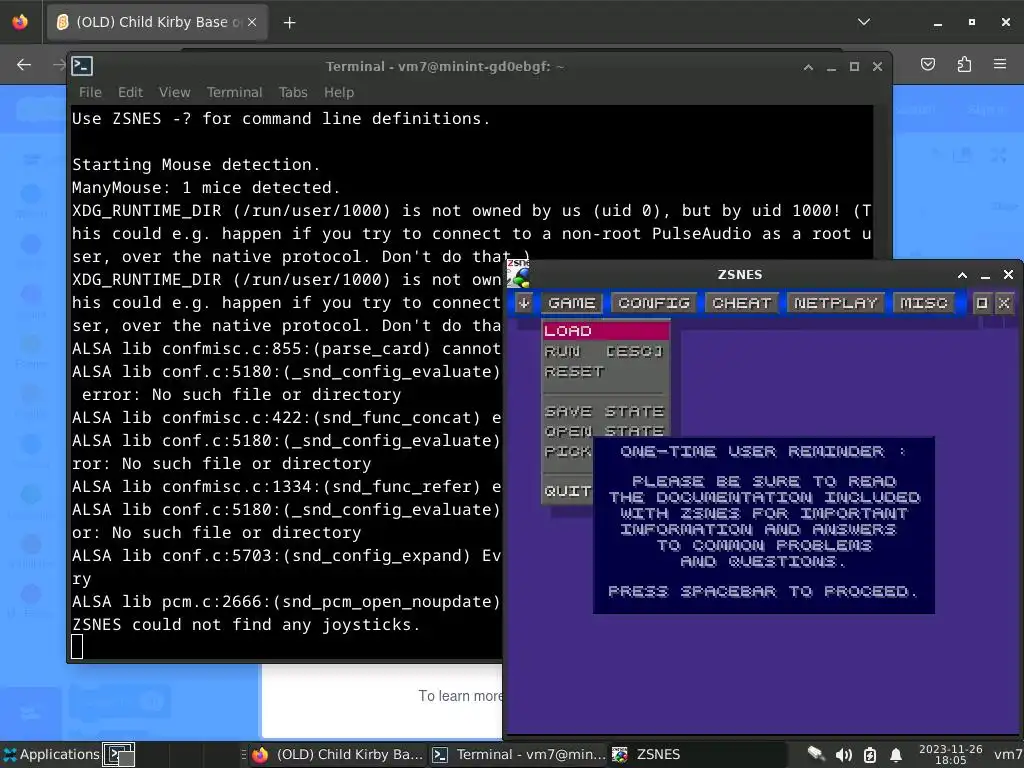Click the Firefox Pocket save icon
Screen dimensions: 1024x768
(x=927, y=64)
